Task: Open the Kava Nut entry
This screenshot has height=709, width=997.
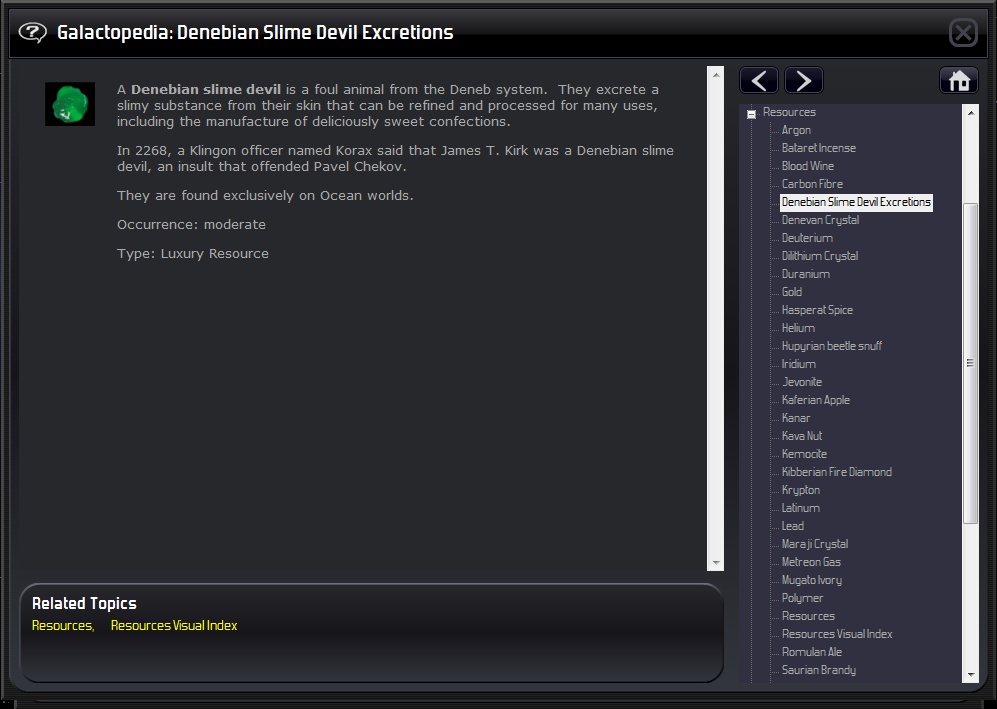Action: tap(802, 436)
